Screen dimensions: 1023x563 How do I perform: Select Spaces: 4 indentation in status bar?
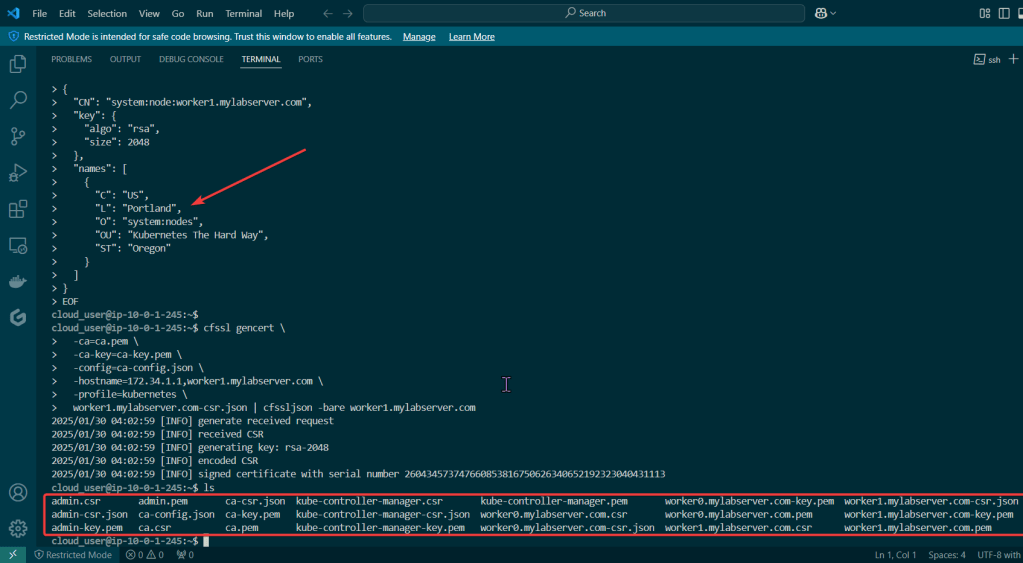click(946, 554)
